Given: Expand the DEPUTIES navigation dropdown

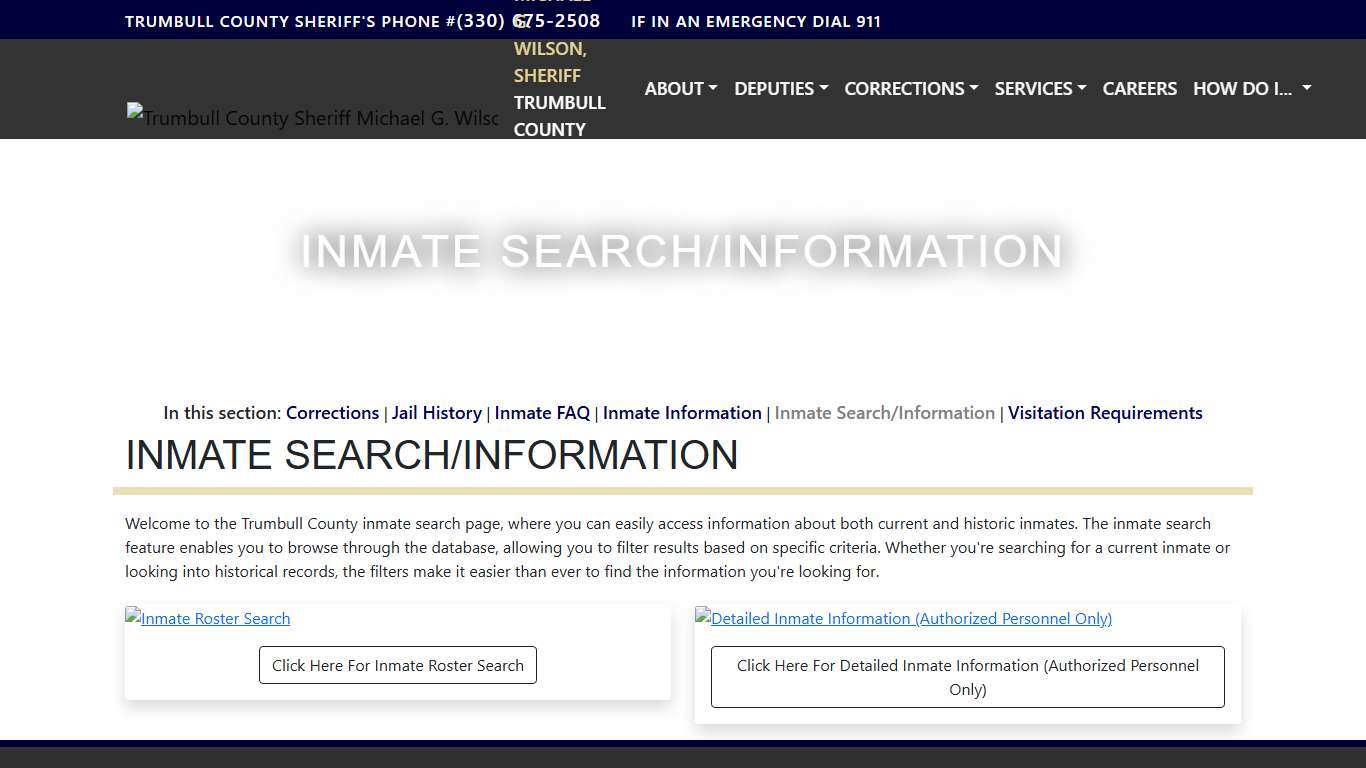Looking at the screenshot, I should tap(780, 88).
